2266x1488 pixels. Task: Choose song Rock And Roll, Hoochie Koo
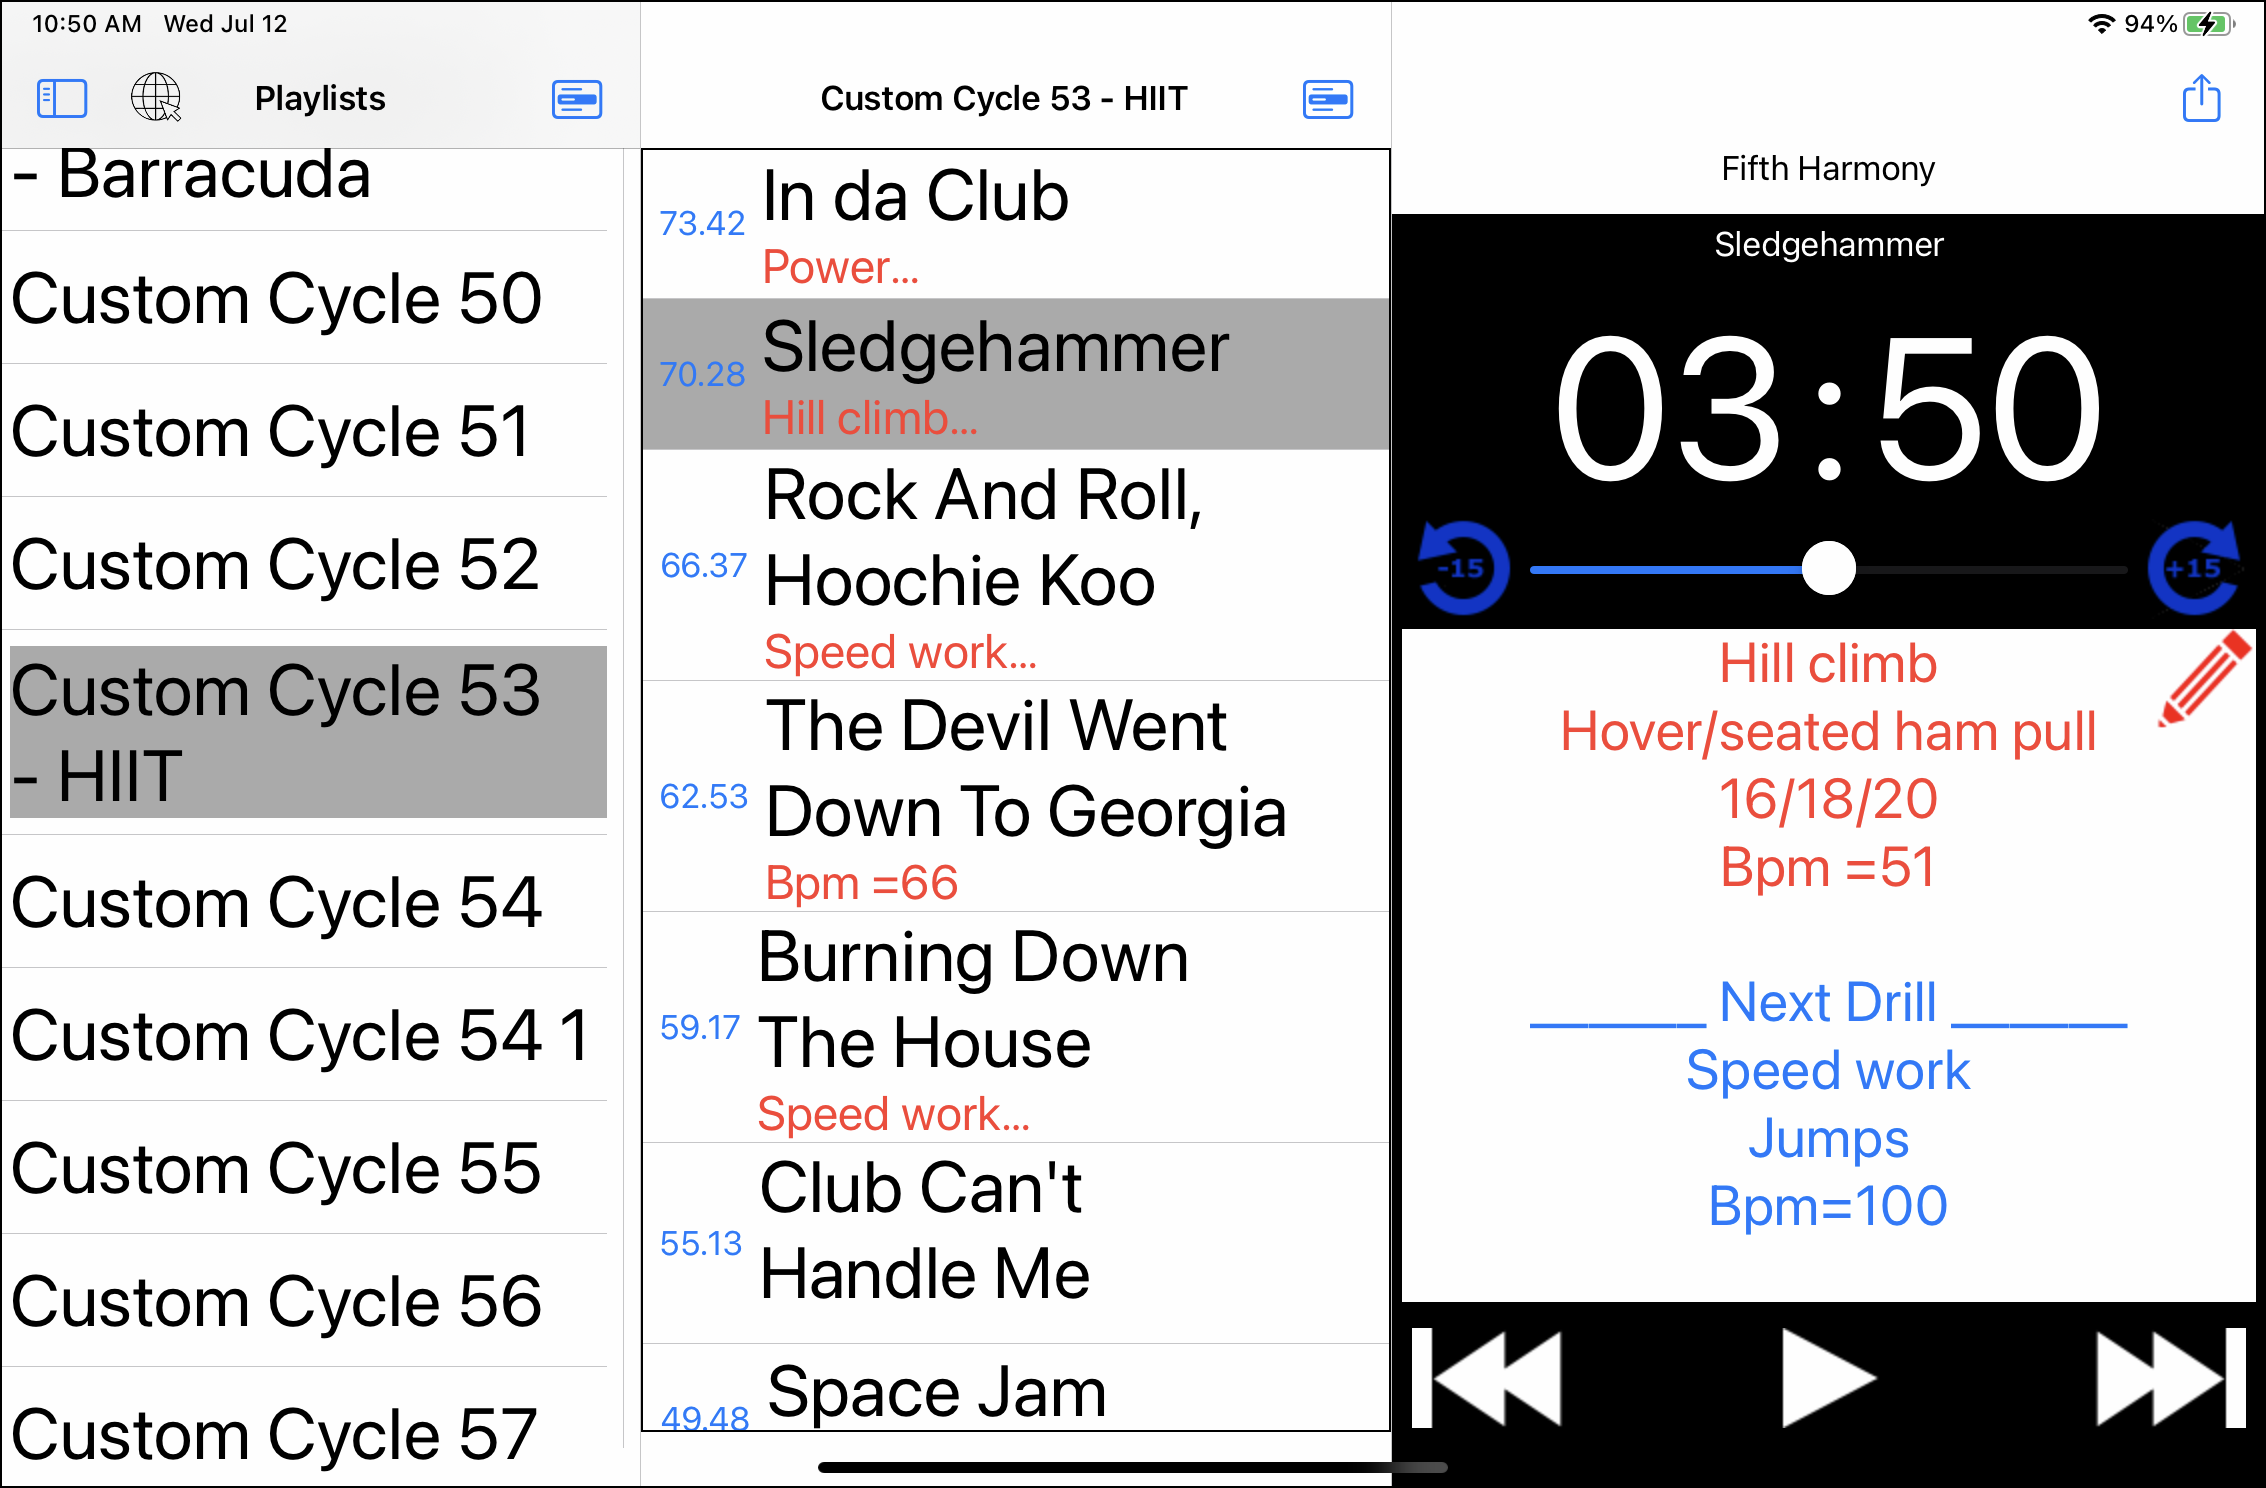coord(1016,565)
